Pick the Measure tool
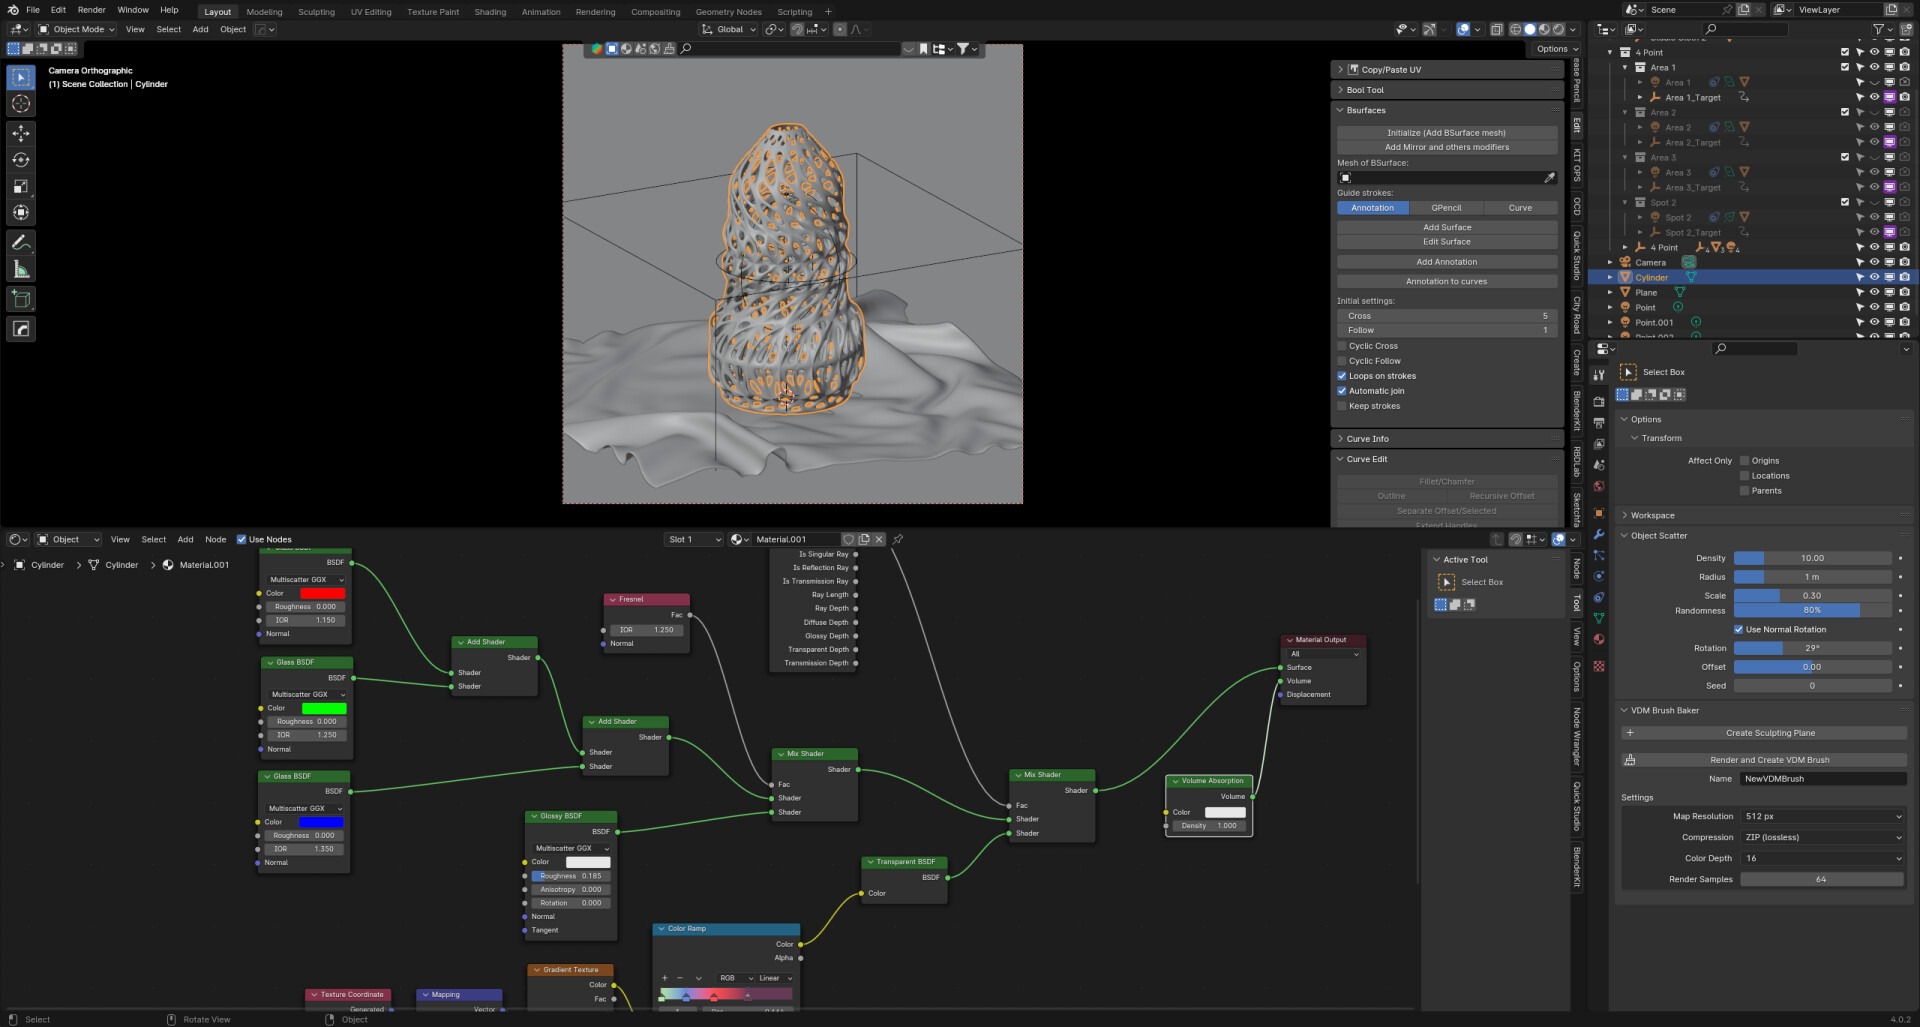1920x1027 pixels. coord(21,269)
